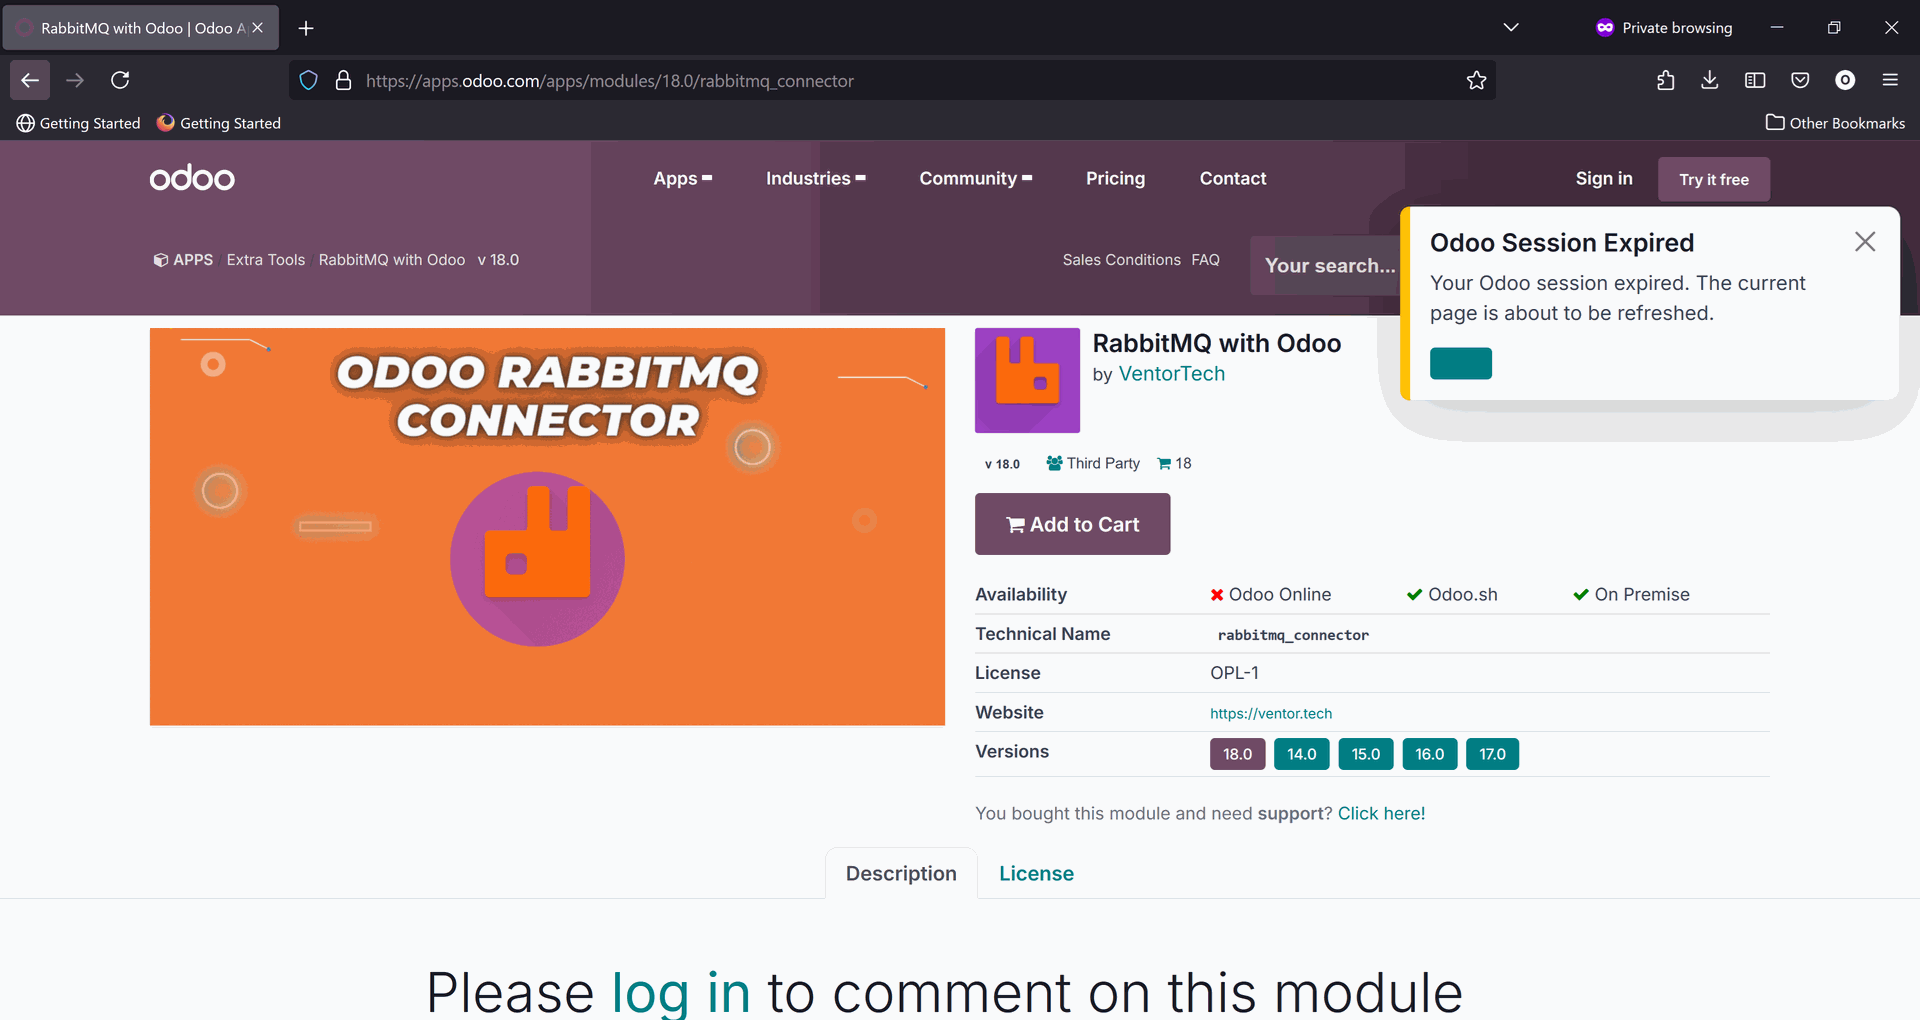Open the extensions puzzle icon
Image resolution: width=1920 pixels, height=1020 pixels.
click(1665, 80)
